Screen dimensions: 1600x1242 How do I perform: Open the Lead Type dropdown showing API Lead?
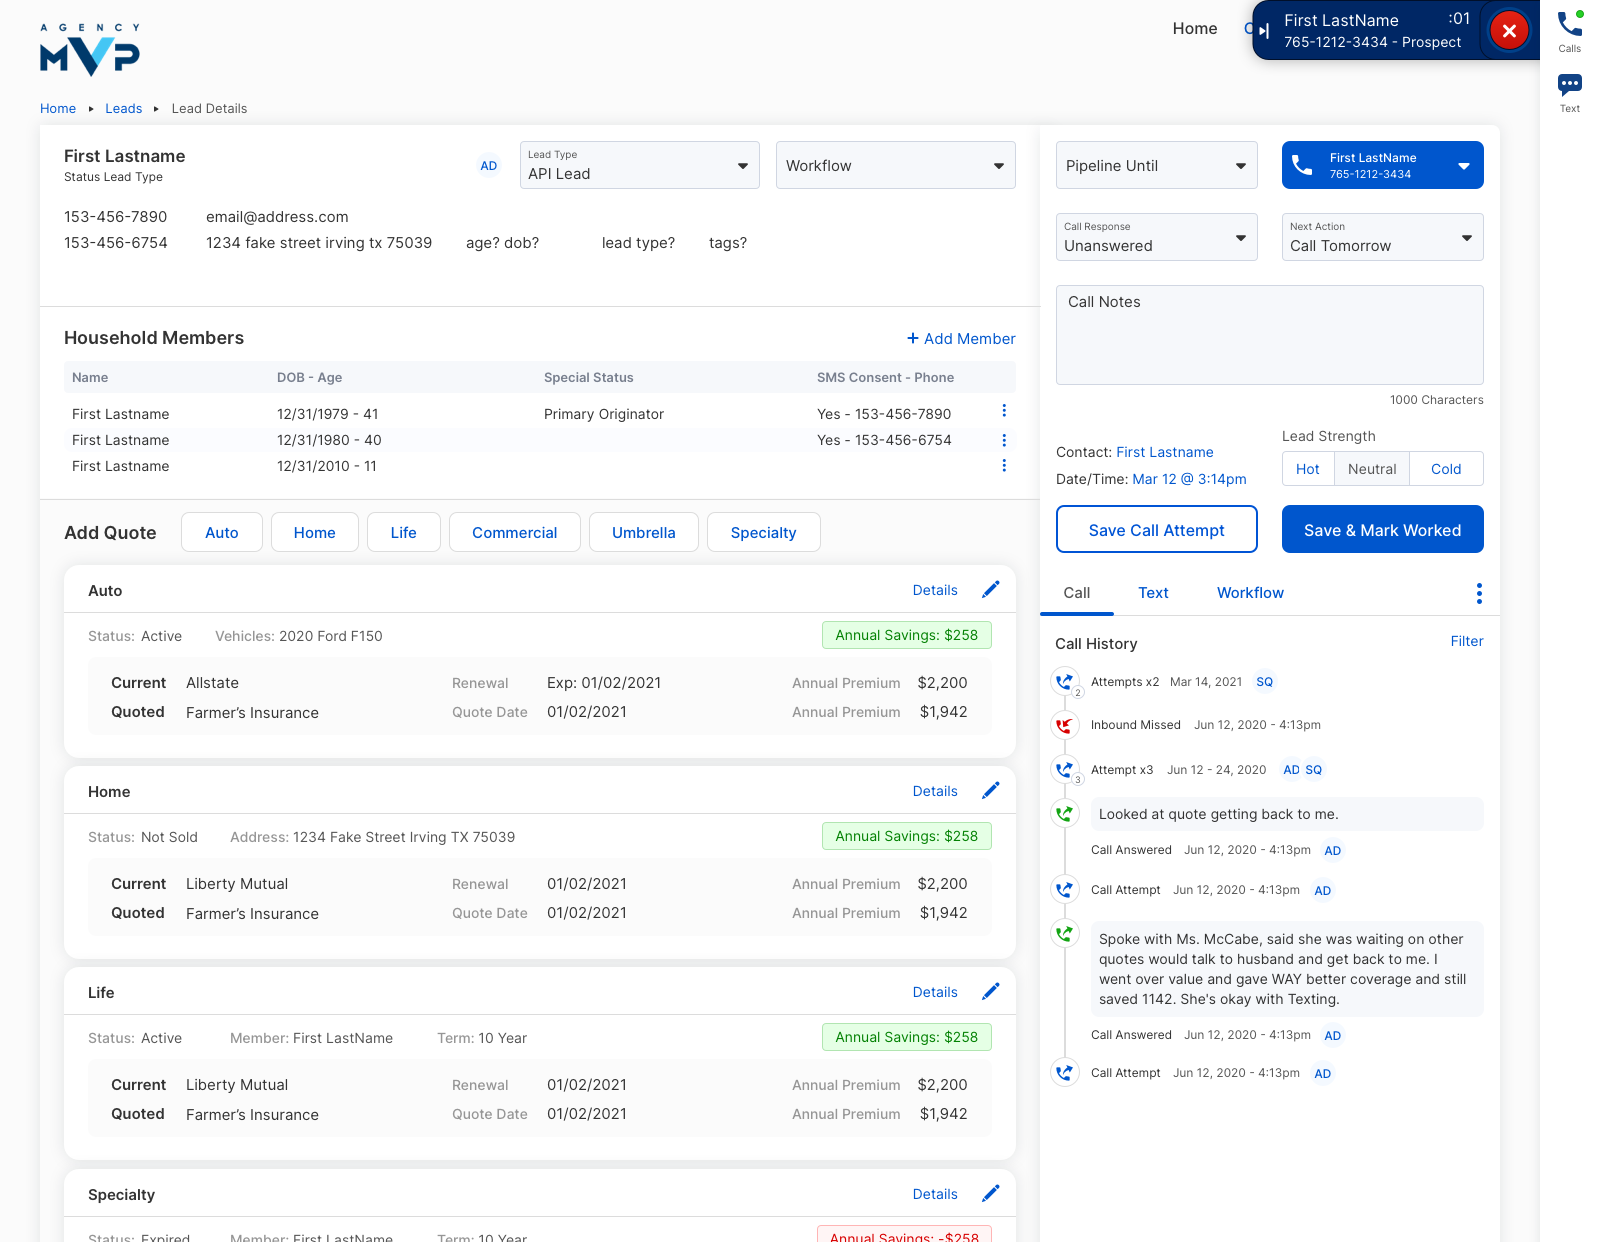(x=639, y=165)
